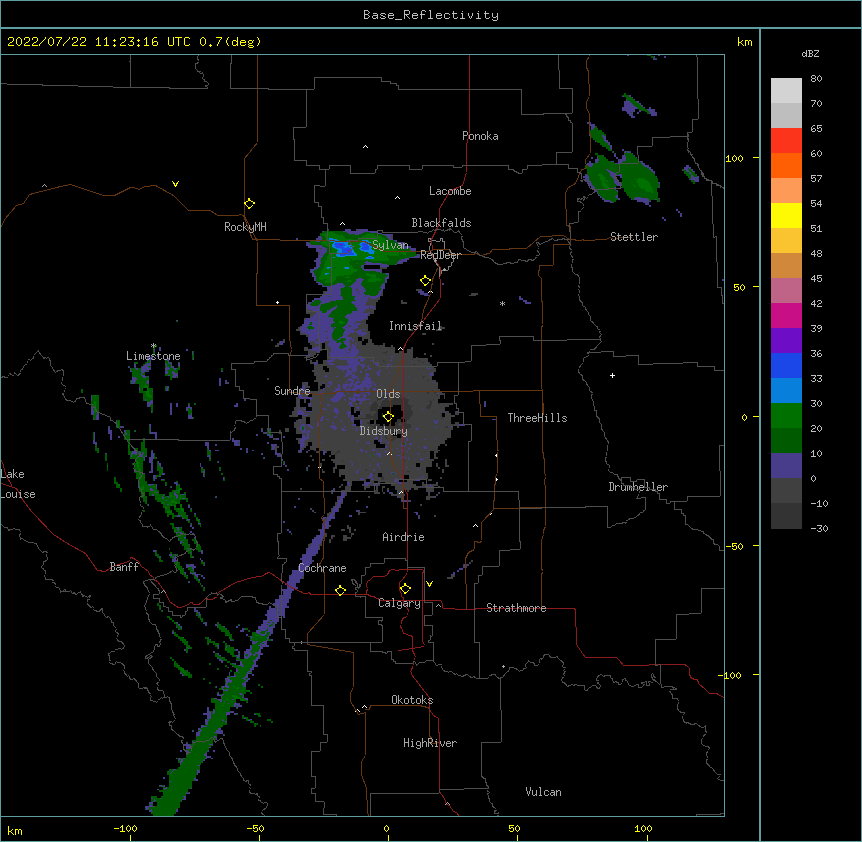The height and width of the screenshot is (842, 862).
Task: Click the Base_Reflectivity title
Action: [x=431, y=15]
